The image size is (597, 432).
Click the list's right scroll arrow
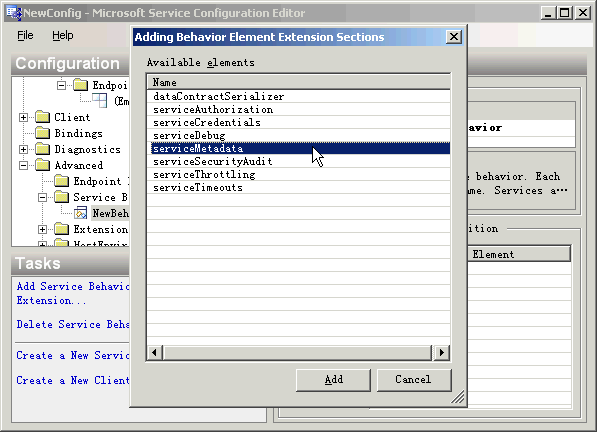point(441,352)
